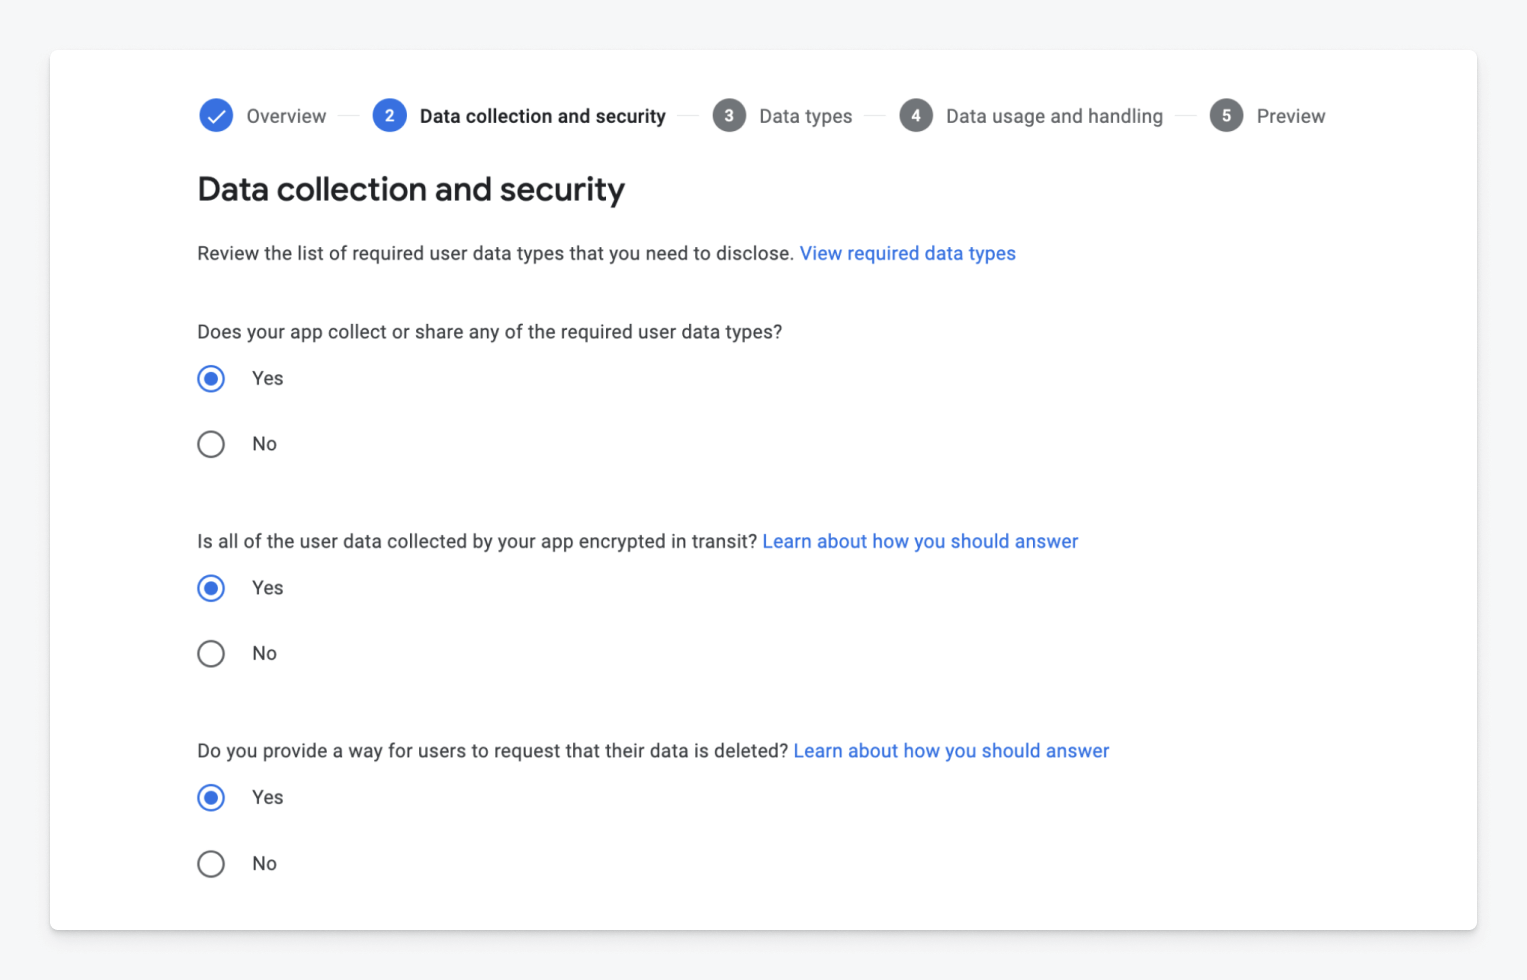The image size is (1527, 980).
Task: Click Learn about how you should answer for encryption
Action: 920,541
